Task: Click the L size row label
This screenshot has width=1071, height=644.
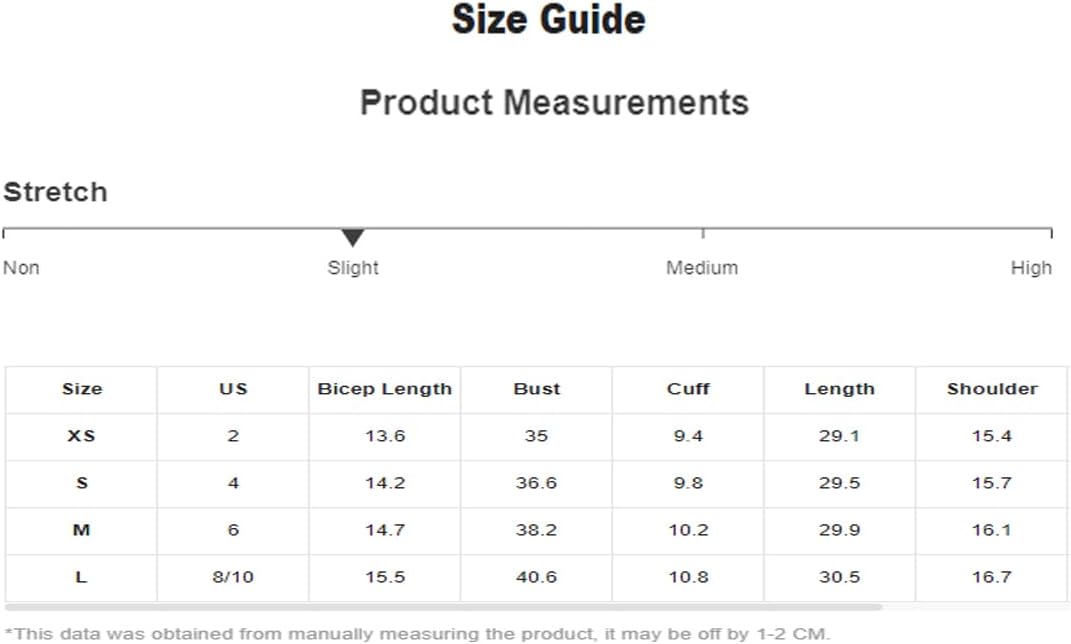Action: pos(81,577)
